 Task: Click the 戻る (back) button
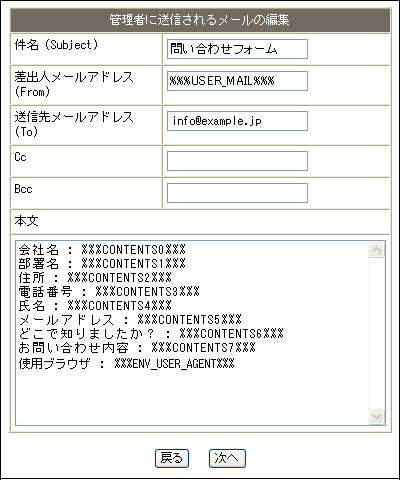click(172, 458)
